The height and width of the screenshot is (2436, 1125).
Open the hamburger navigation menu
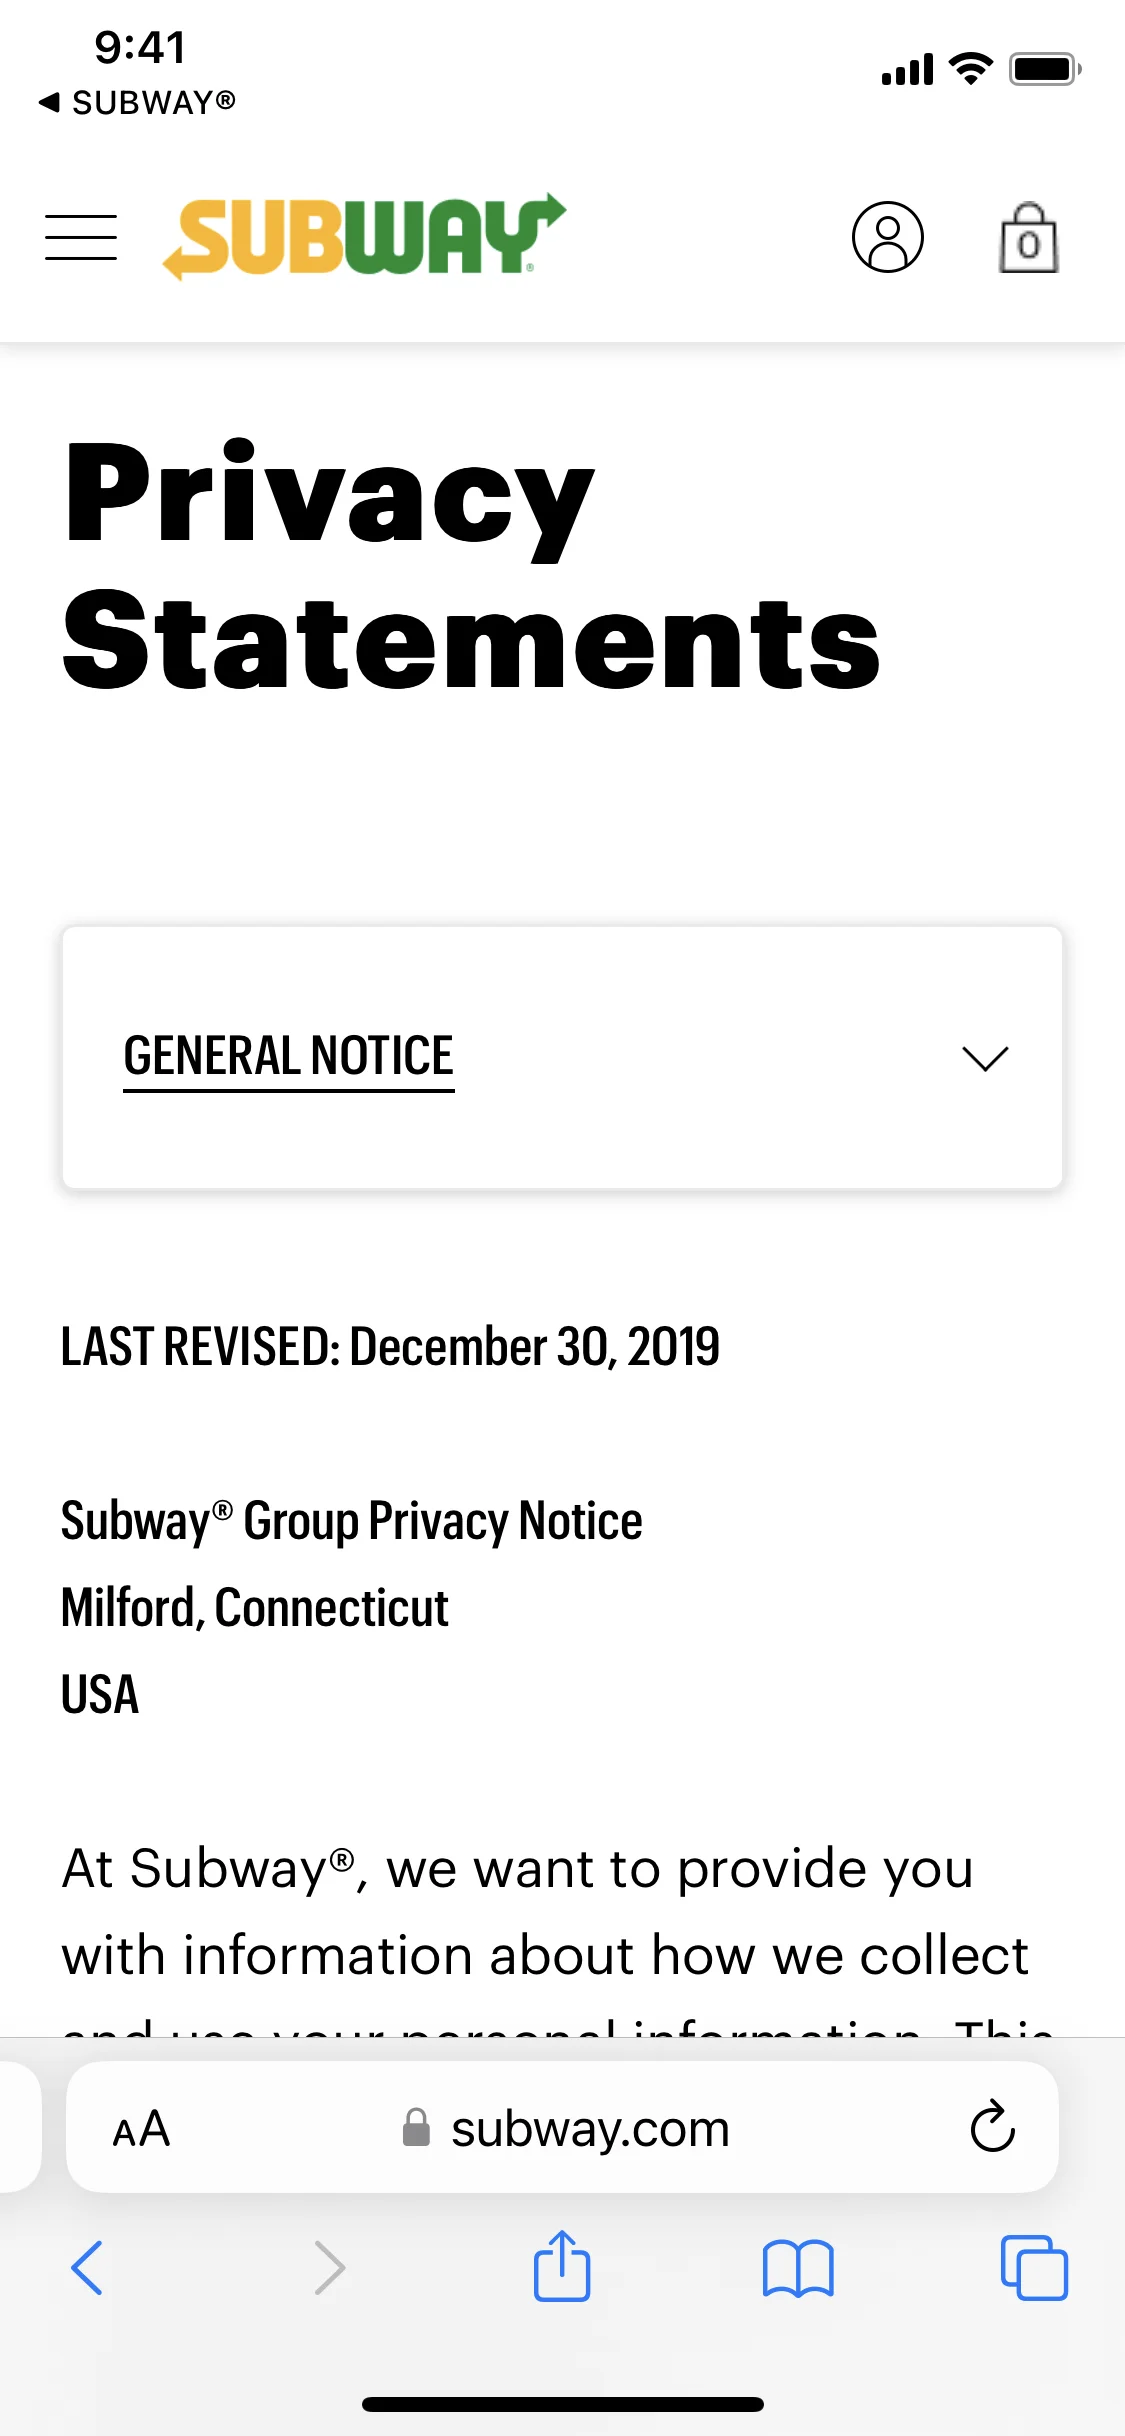pos(81,237)
